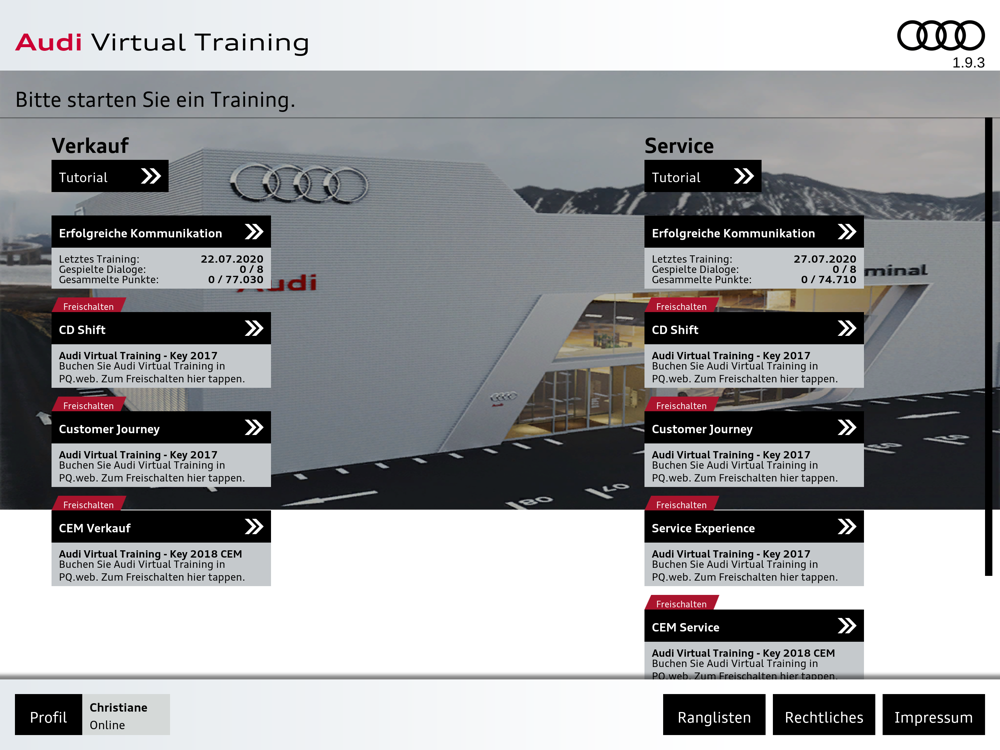The height and width of the screenshot is (750, 1000).
Task: Select the CEM Verkauf training
Action: coord(161,527)
